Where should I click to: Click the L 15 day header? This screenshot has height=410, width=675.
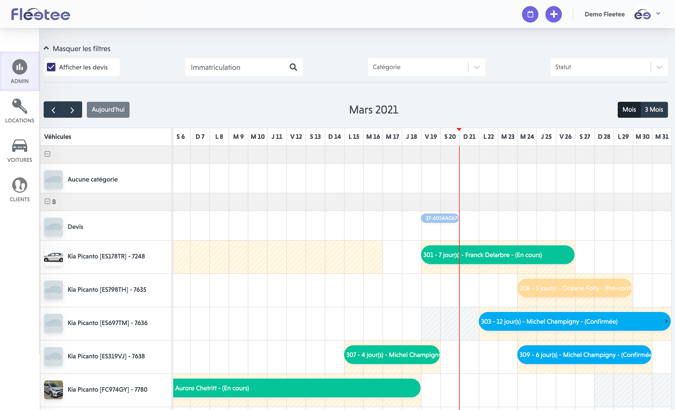point(354,137)
